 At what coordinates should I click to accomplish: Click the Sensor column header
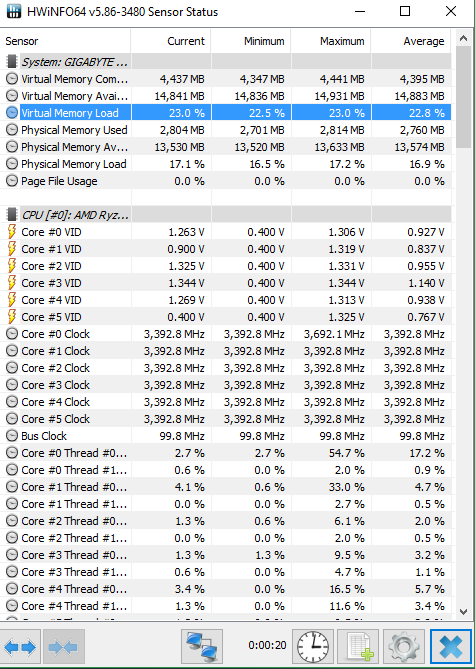click(65, 41)
